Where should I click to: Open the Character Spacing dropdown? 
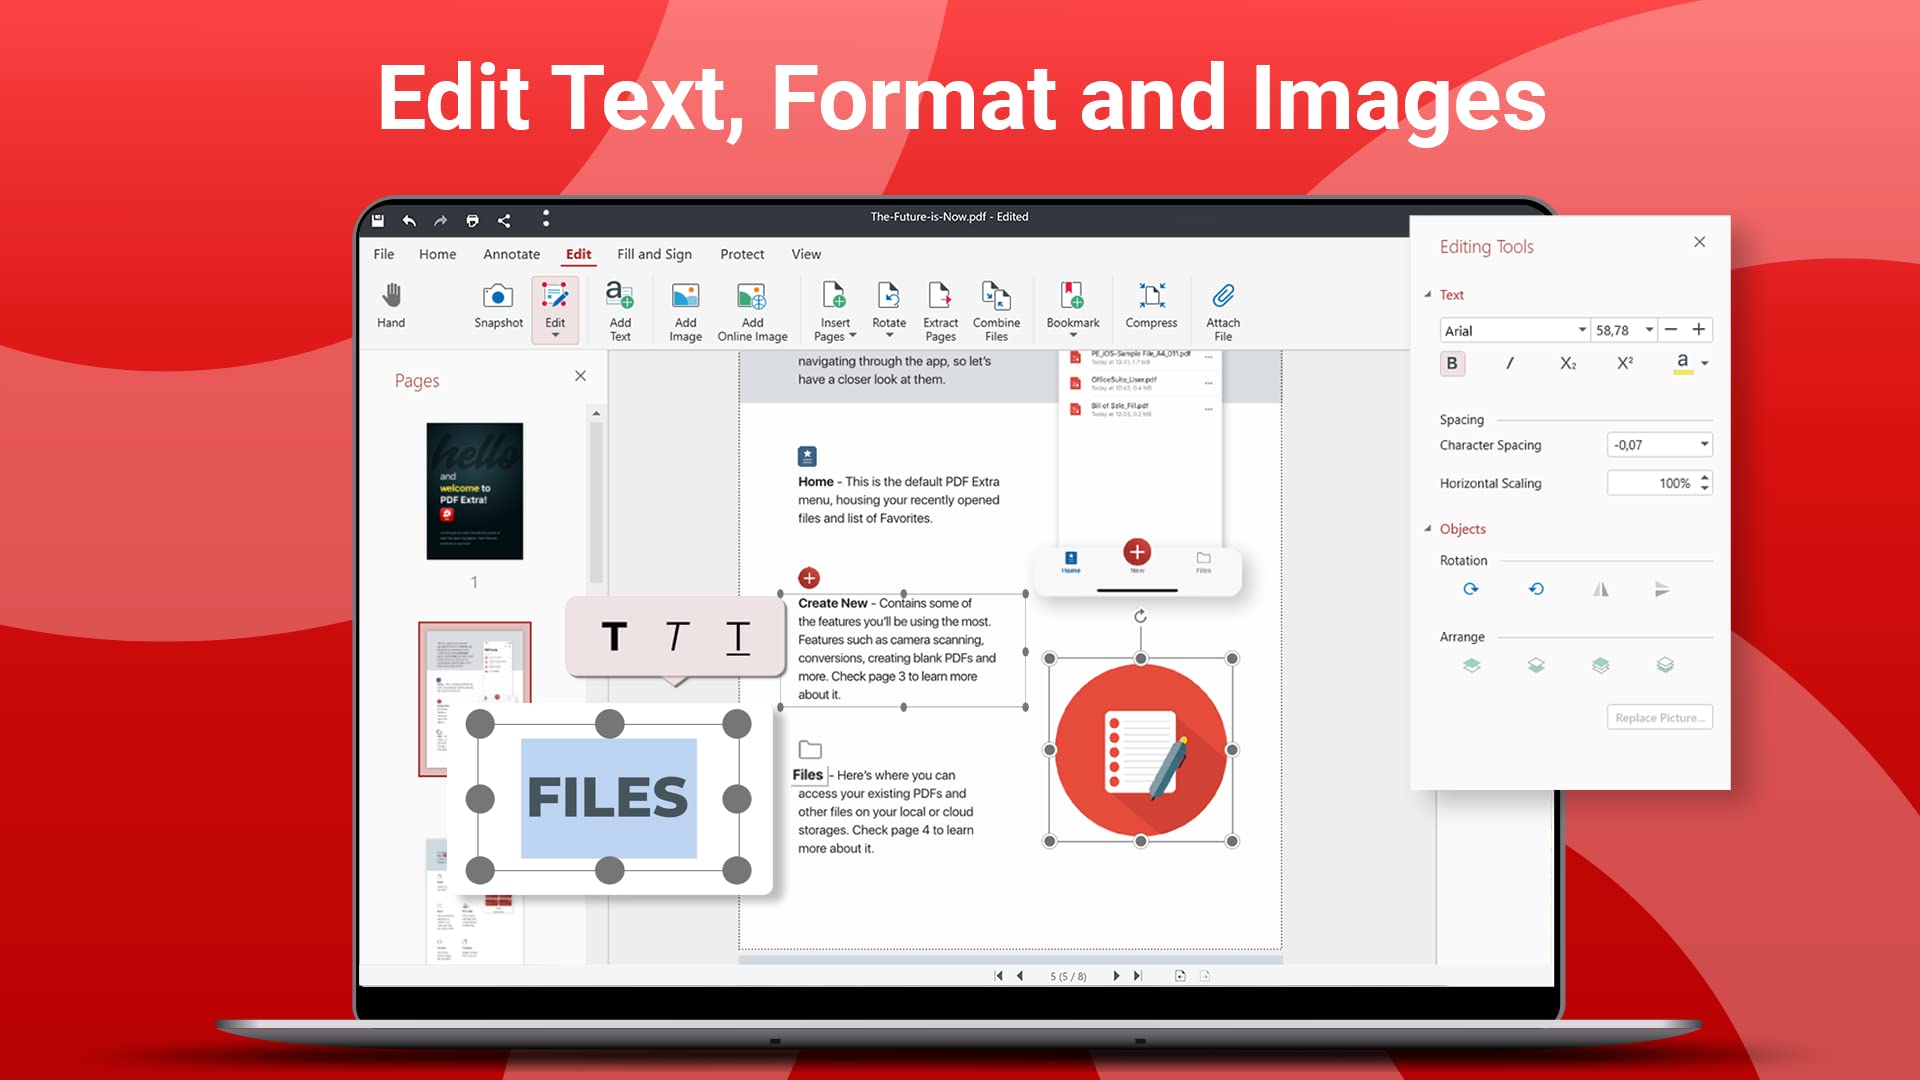pyautogui.click(x=1703, y=444)
